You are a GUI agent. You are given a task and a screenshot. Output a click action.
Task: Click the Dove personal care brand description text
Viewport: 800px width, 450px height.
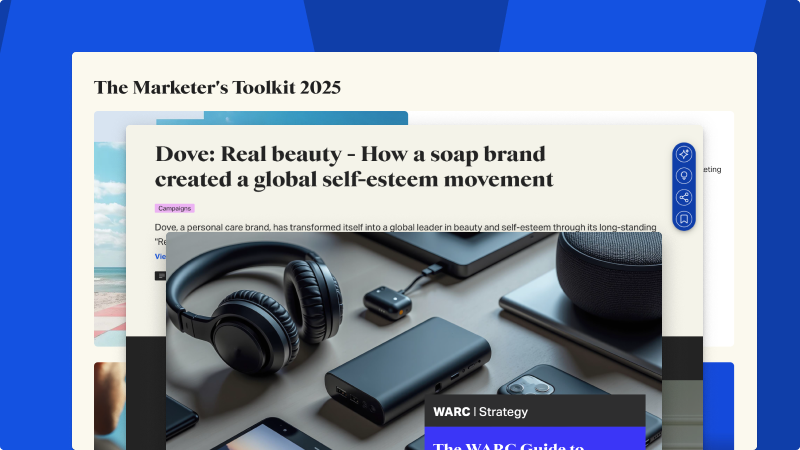(x=405, y=227)
